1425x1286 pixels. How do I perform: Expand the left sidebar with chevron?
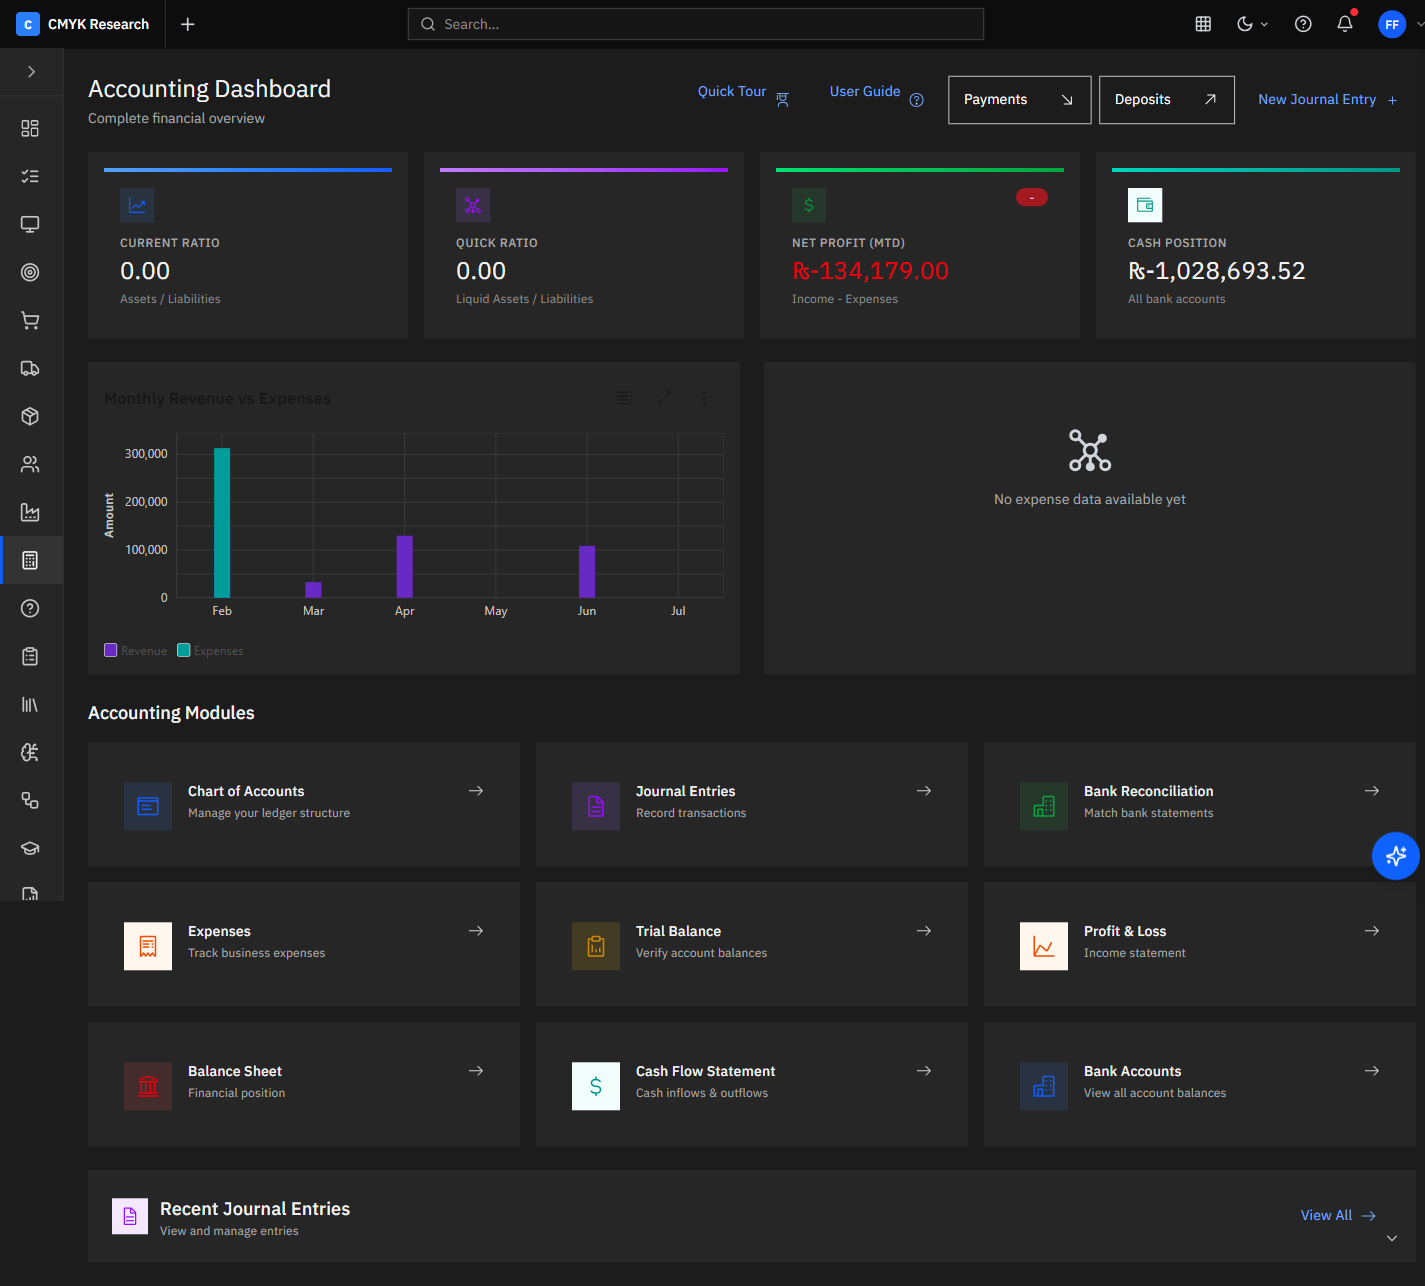(31, 72)
